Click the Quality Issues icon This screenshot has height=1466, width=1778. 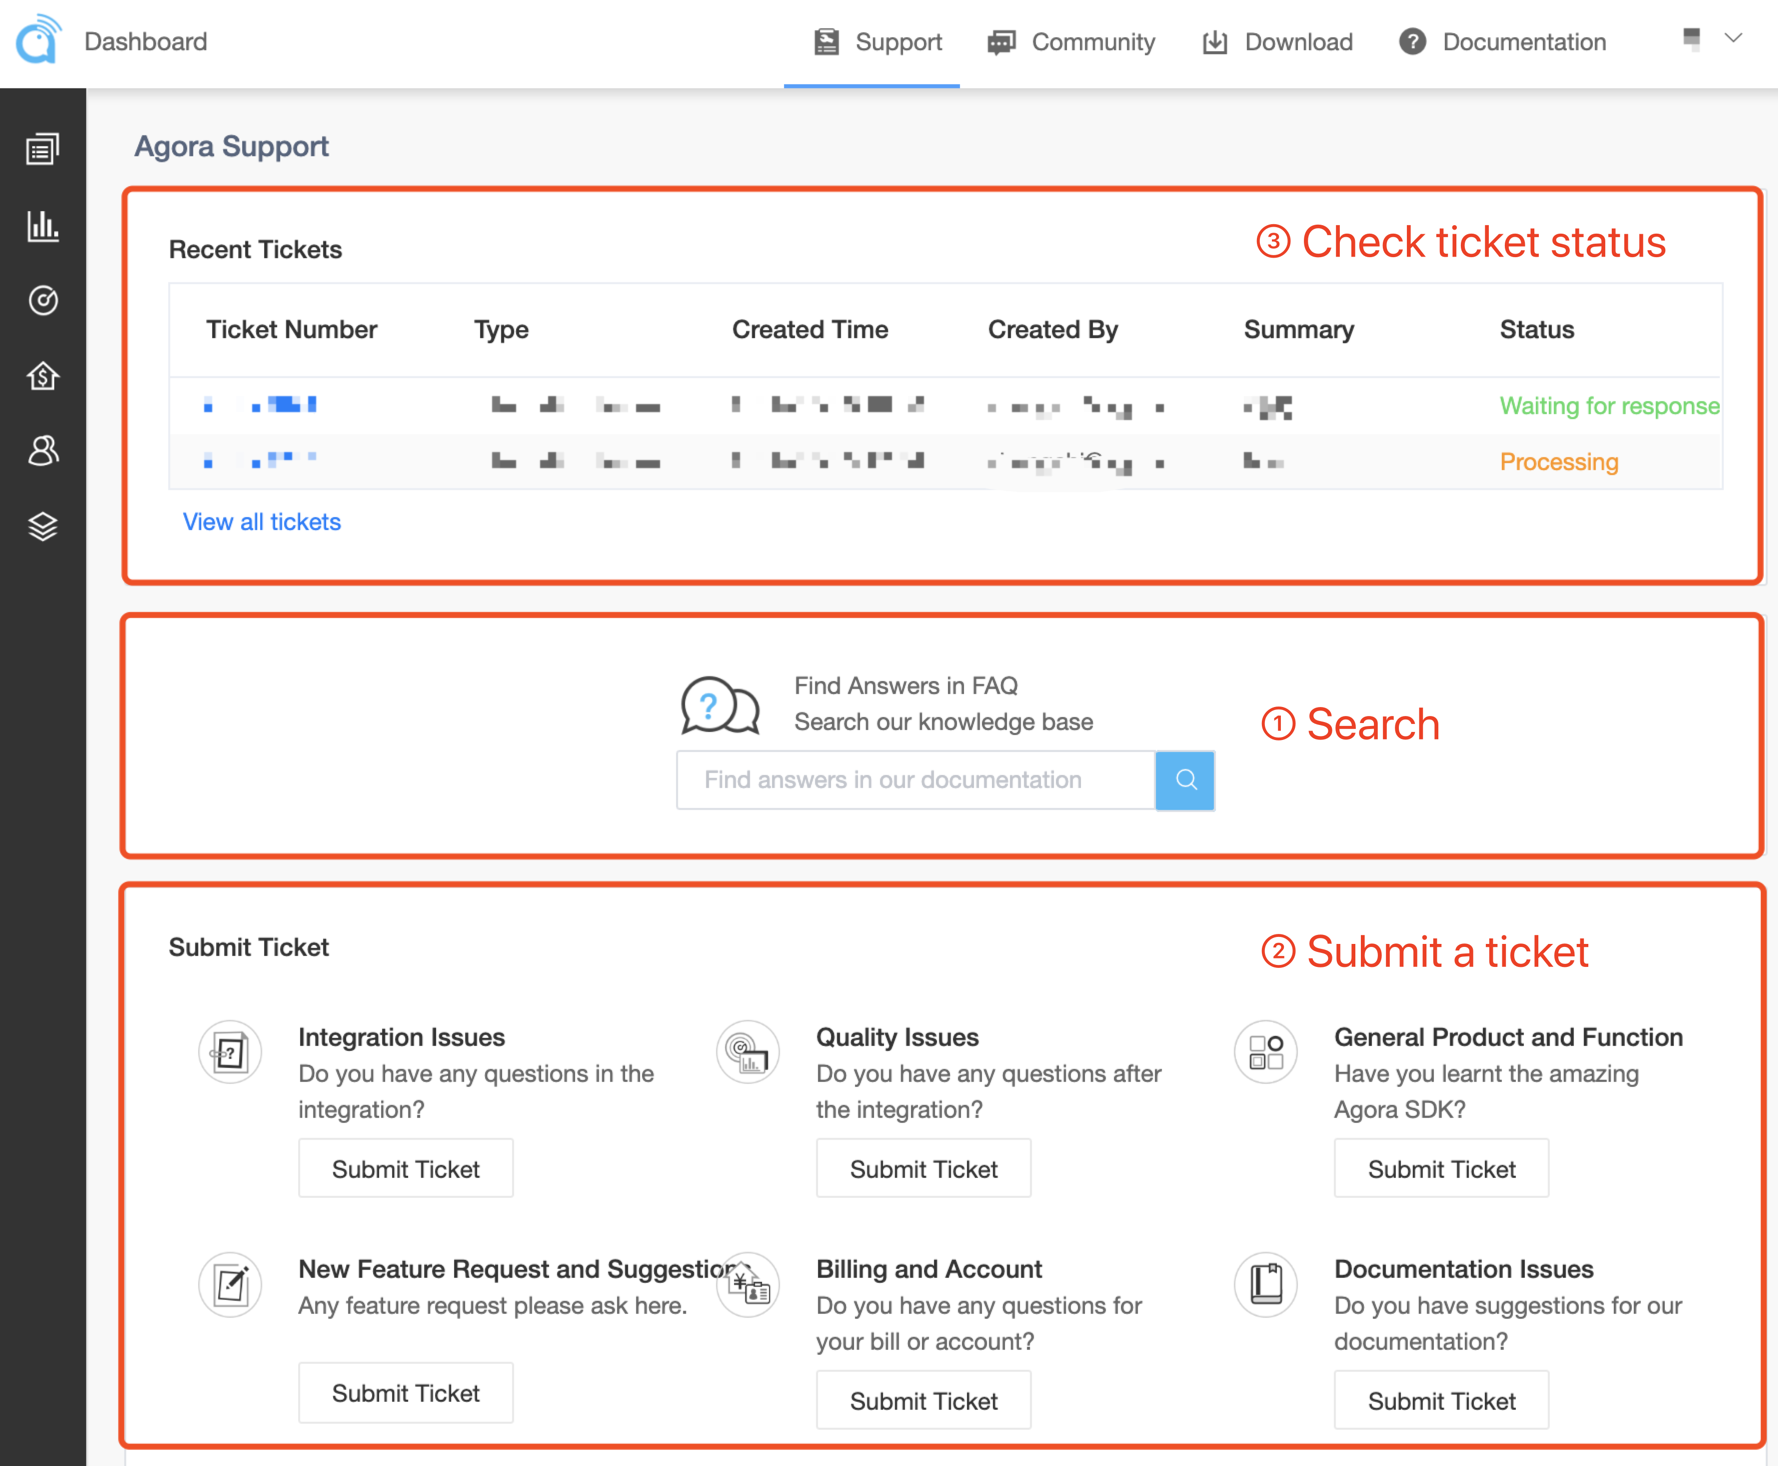click(x=748, y=1052)
